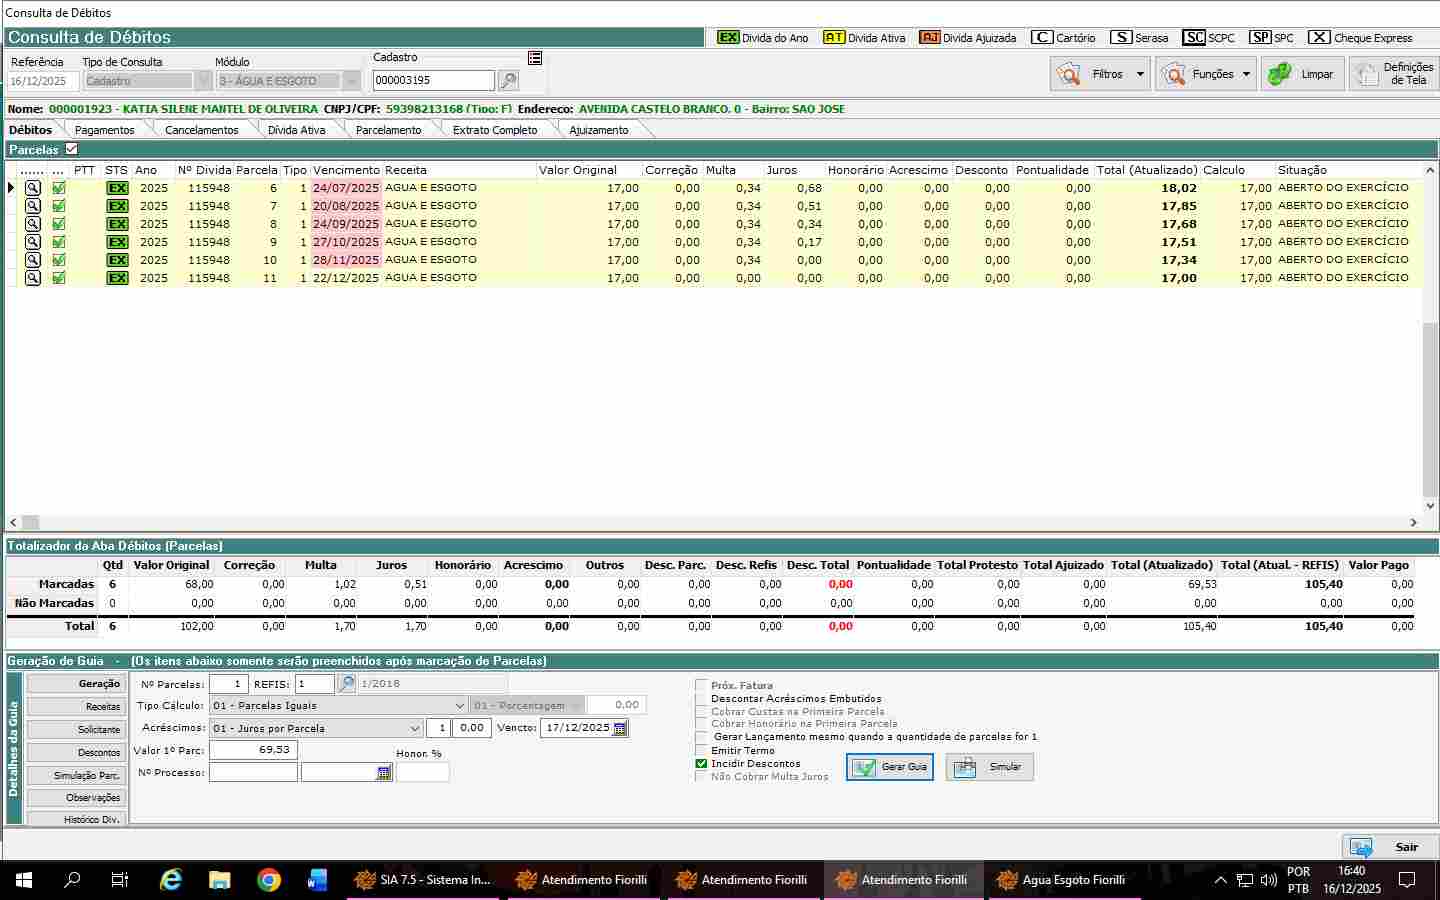
Task: Click the calendar icon next to Vencto date
Action: 620,728
